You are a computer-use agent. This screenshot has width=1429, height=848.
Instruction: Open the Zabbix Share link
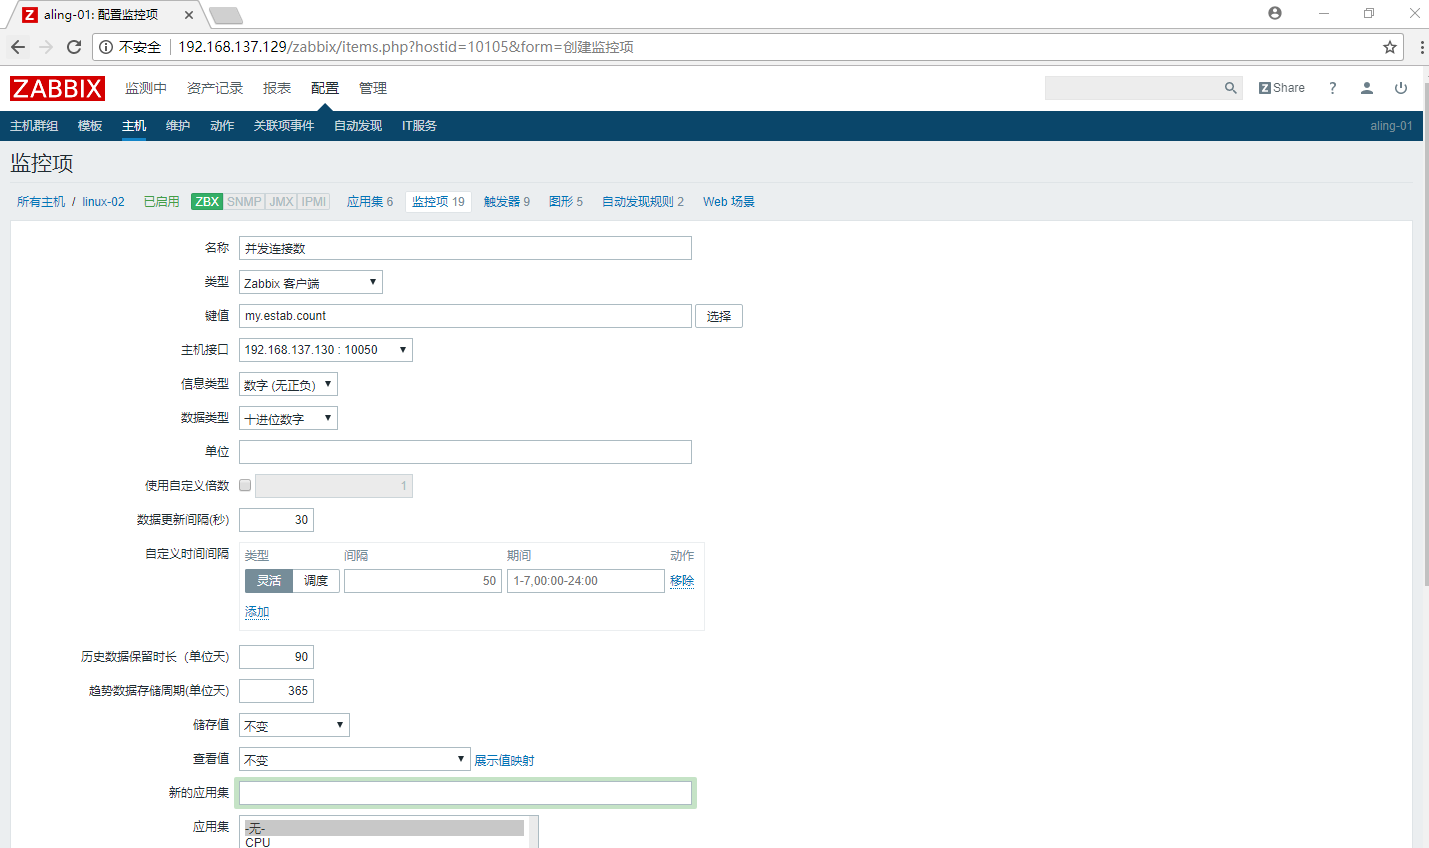pos(1282,88)
